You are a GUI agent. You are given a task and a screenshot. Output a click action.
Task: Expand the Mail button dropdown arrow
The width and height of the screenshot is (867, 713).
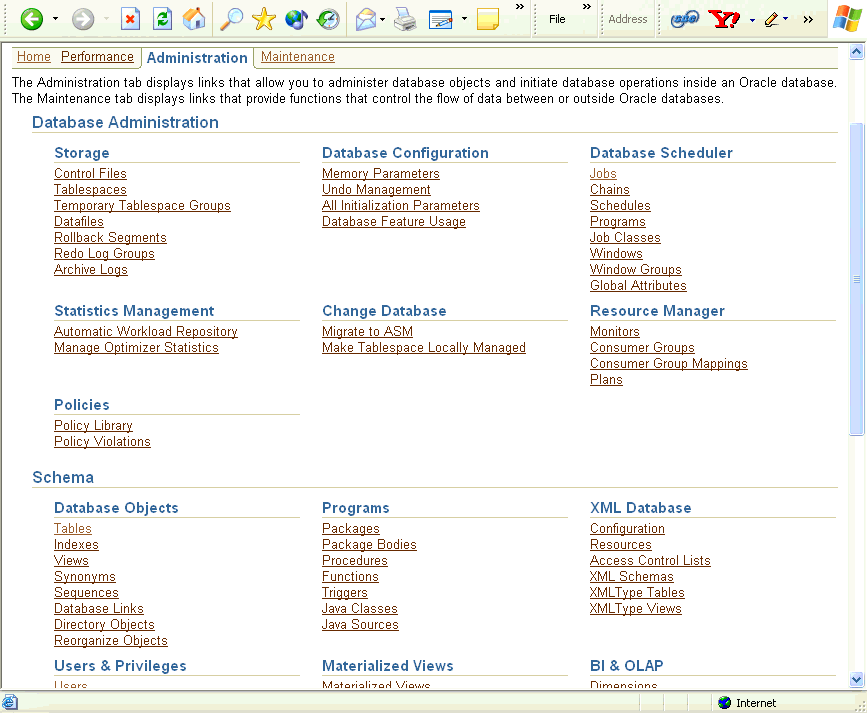383,19
